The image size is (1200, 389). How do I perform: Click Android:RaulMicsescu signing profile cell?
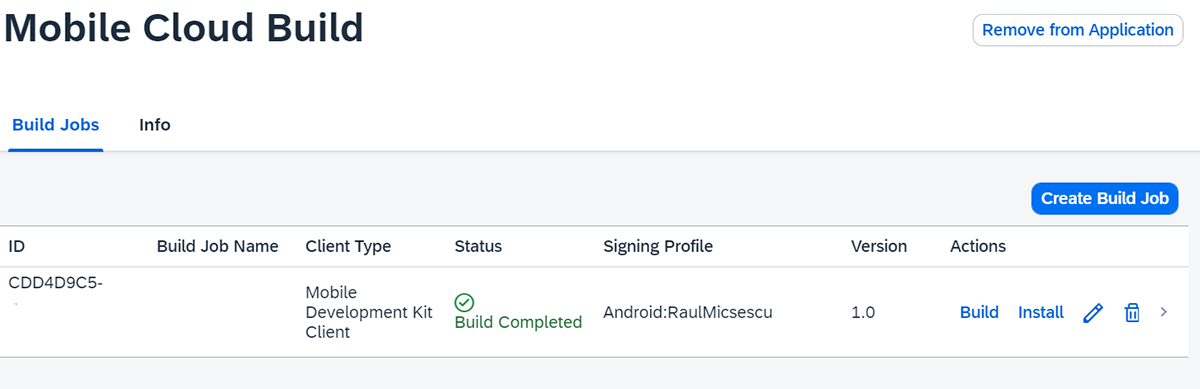[x=688, y=312]
